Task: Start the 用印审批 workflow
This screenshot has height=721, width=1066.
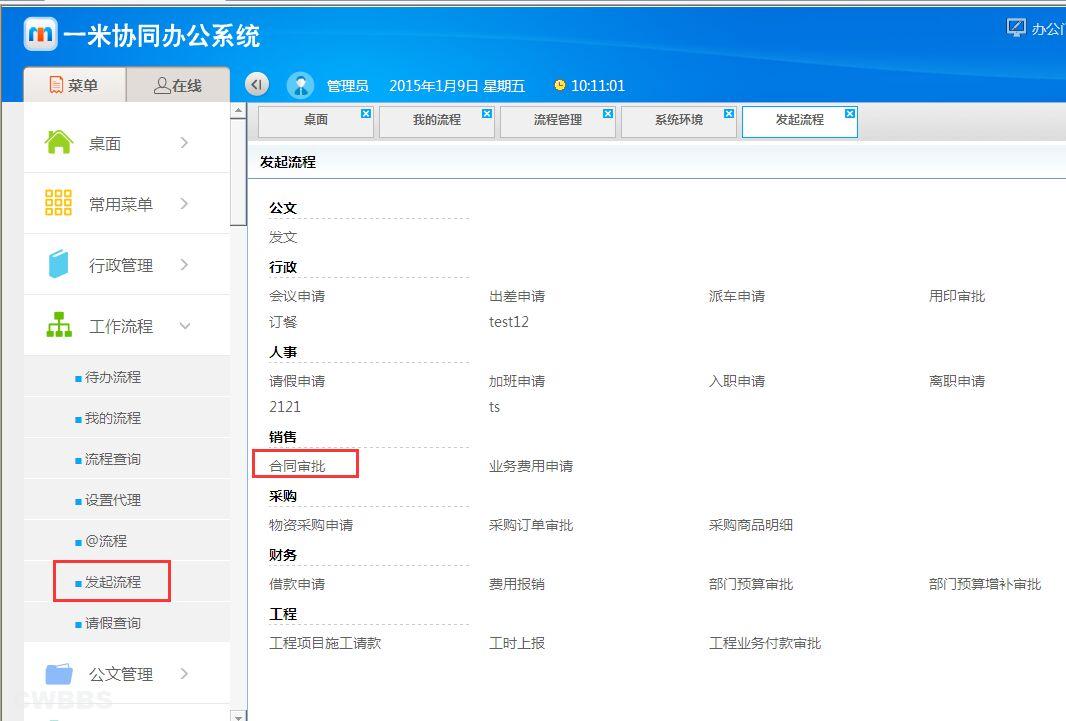Action: pyautogui.click(x=957, y=296)
